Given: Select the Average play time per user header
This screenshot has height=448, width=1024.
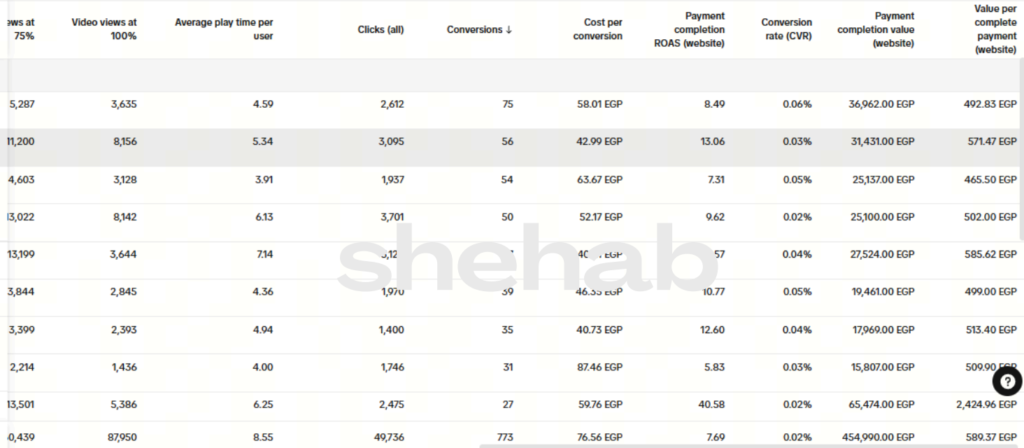Looking at the screenshot, I should pos(223,29).
